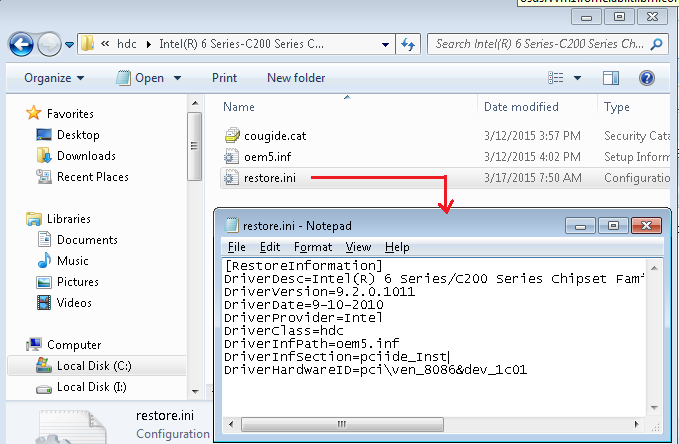Refresh the folder with the Refresh button
679x444 pixels.
[408, 44]
